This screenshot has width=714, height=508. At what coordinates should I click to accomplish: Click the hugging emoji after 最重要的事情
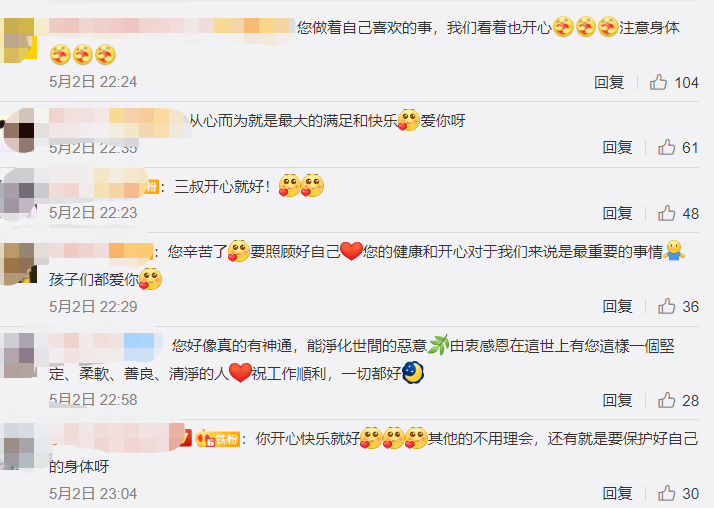pos(674,250)
